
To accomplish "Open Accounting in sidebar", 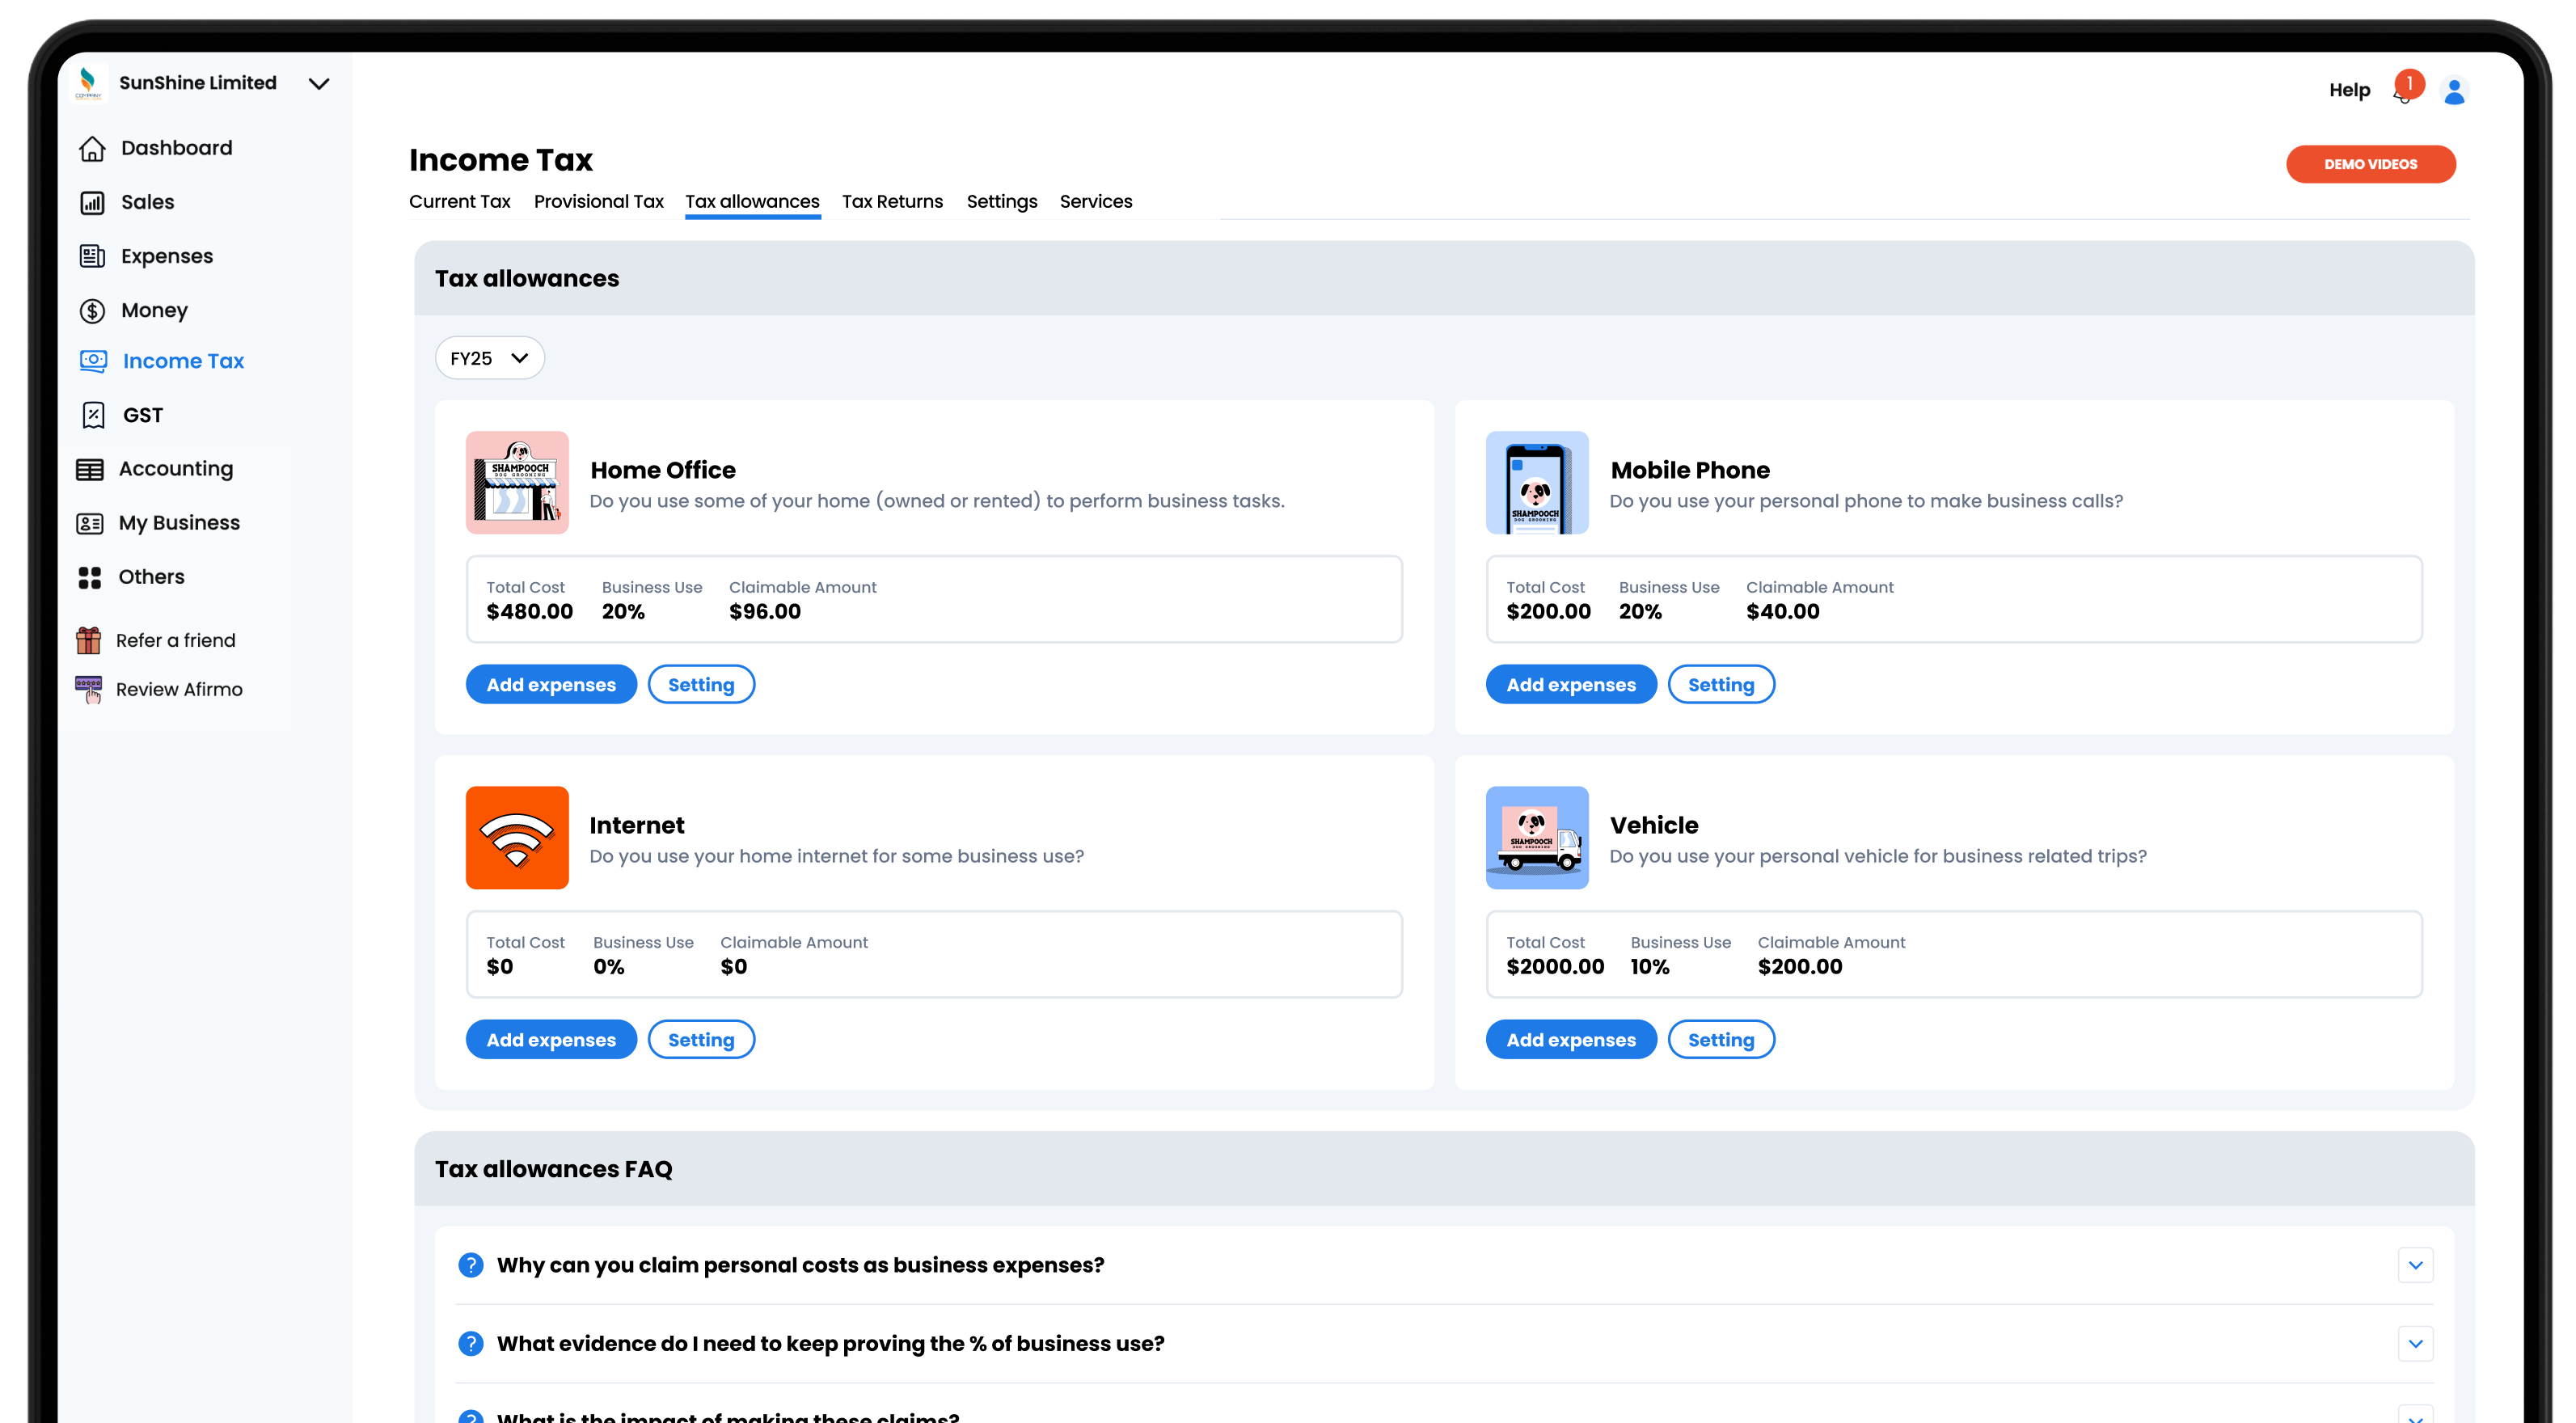I will pyautogui.click(x=176, y=469).
